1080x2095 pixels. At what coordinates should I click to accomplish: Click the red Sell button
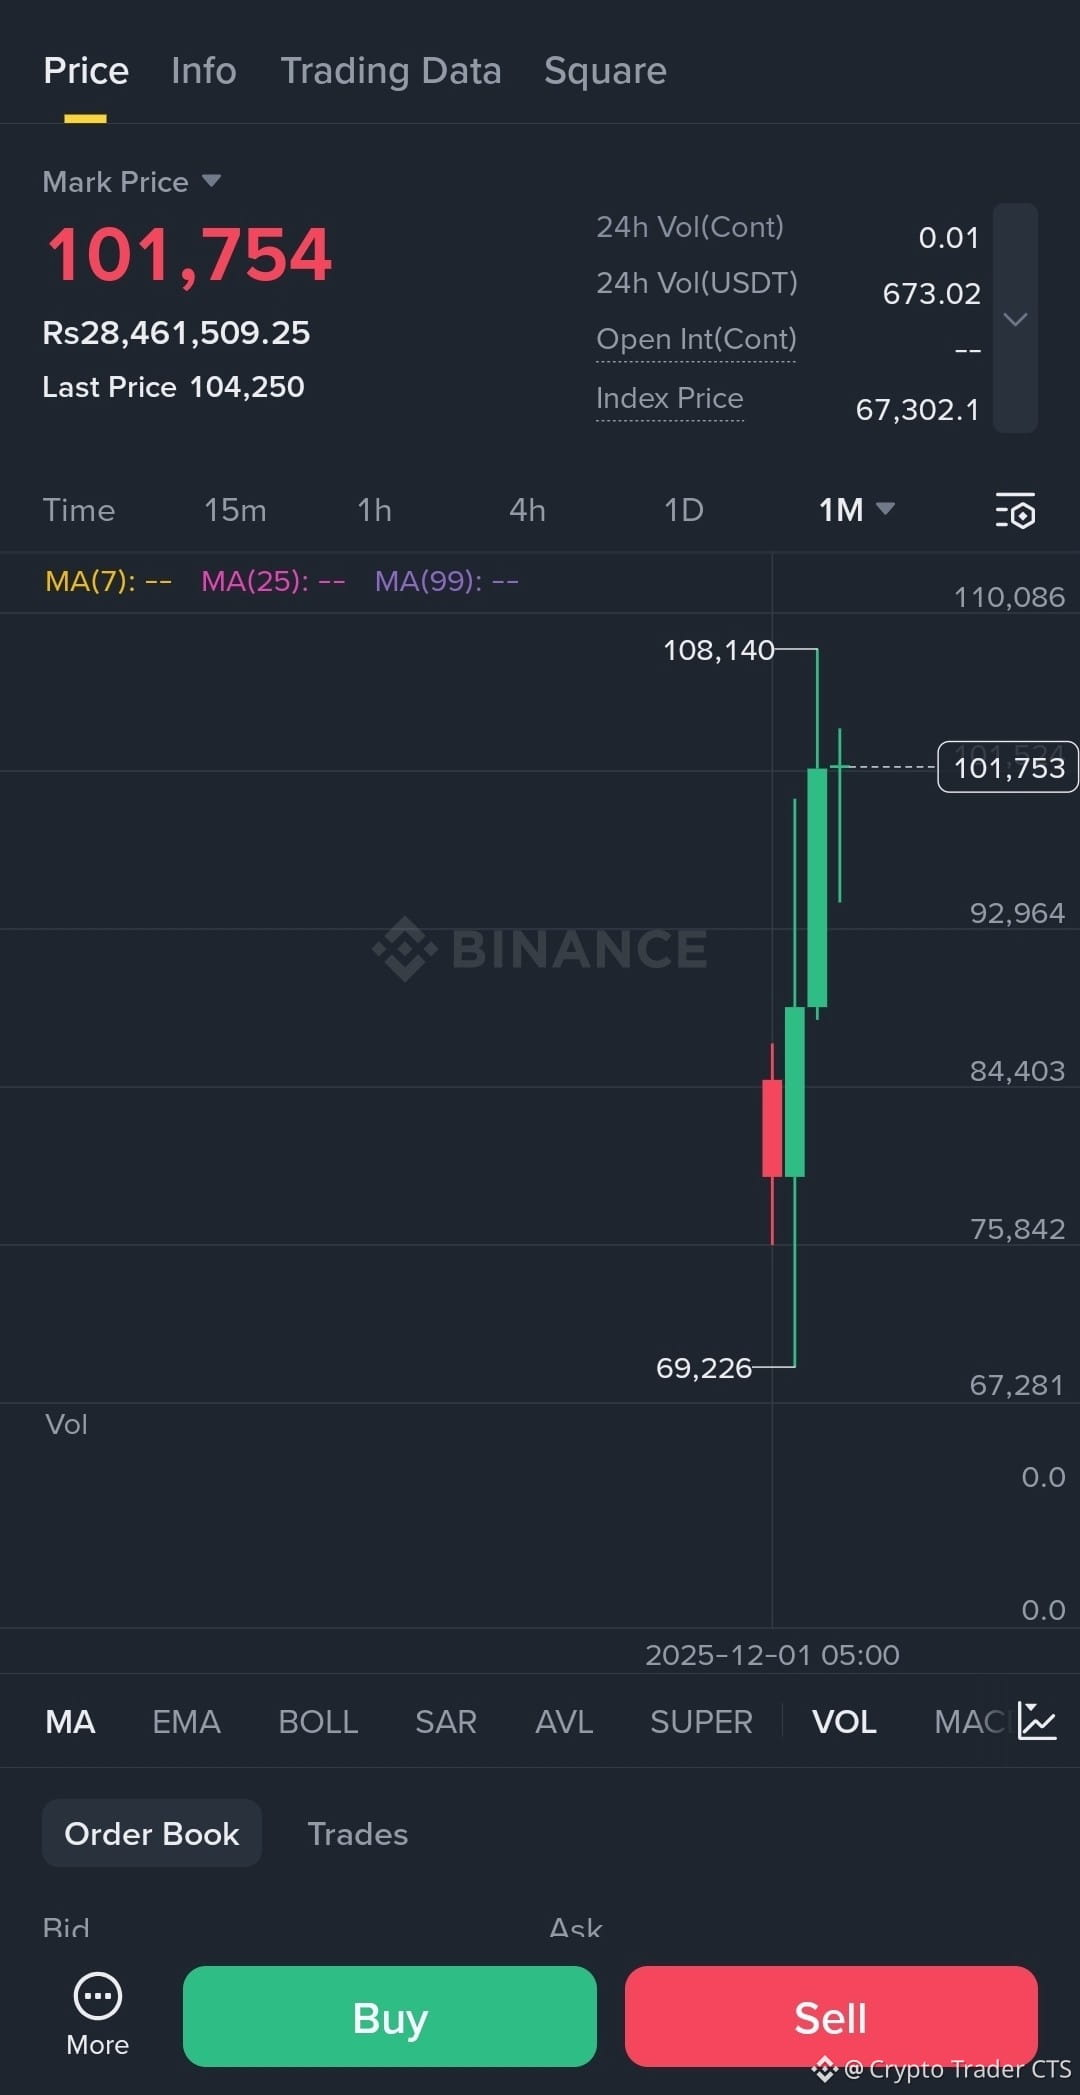point(831,2016)
